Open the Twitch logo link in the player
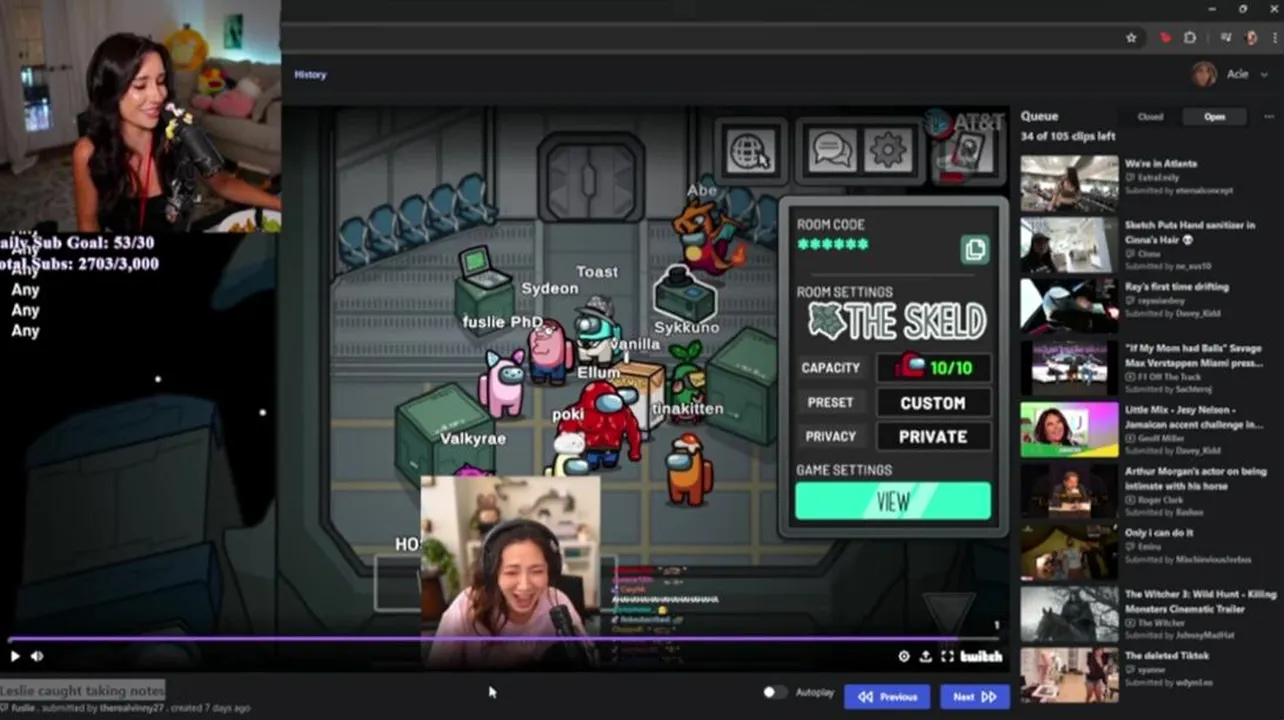This screenshot has width=1284, height=720. (981, 656)
